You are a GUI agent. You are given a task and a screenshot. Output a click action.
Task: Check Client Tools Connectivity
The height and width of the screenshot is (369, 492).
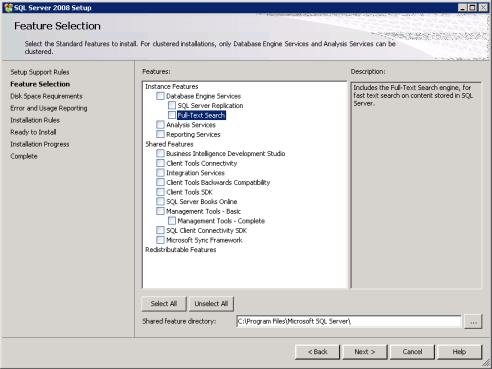pyautogui.click(x=160, y=163)
